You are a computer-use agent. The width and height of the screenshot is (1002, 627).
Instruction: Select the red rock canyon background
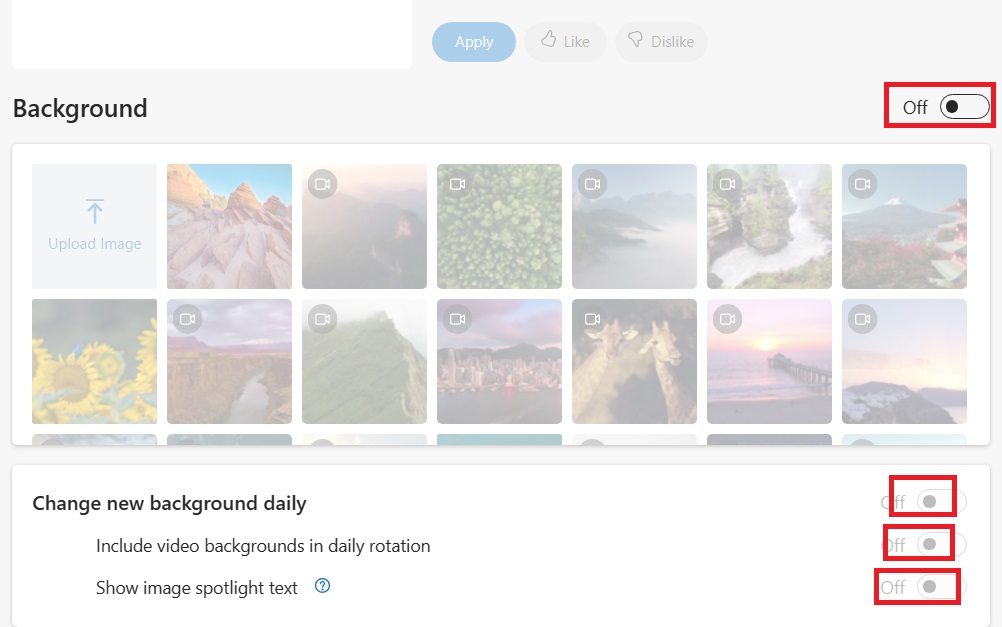pos(229,226)
